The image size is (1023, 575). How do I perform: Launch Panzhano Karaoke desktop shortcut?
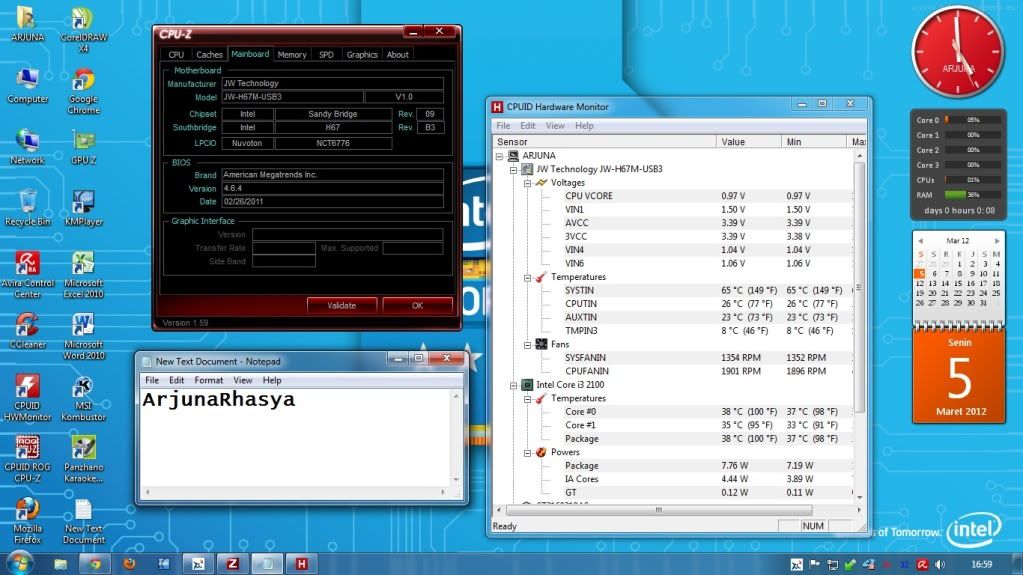pos(84,459)
